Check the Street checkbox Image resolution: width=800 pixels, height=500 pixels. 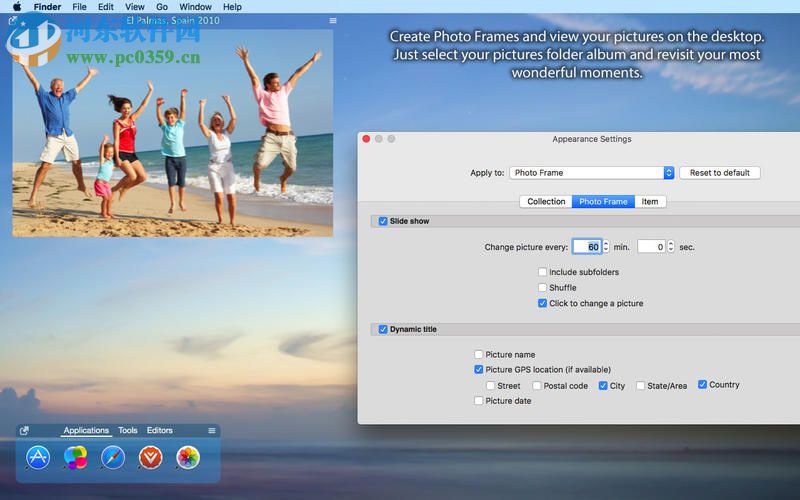490,385
